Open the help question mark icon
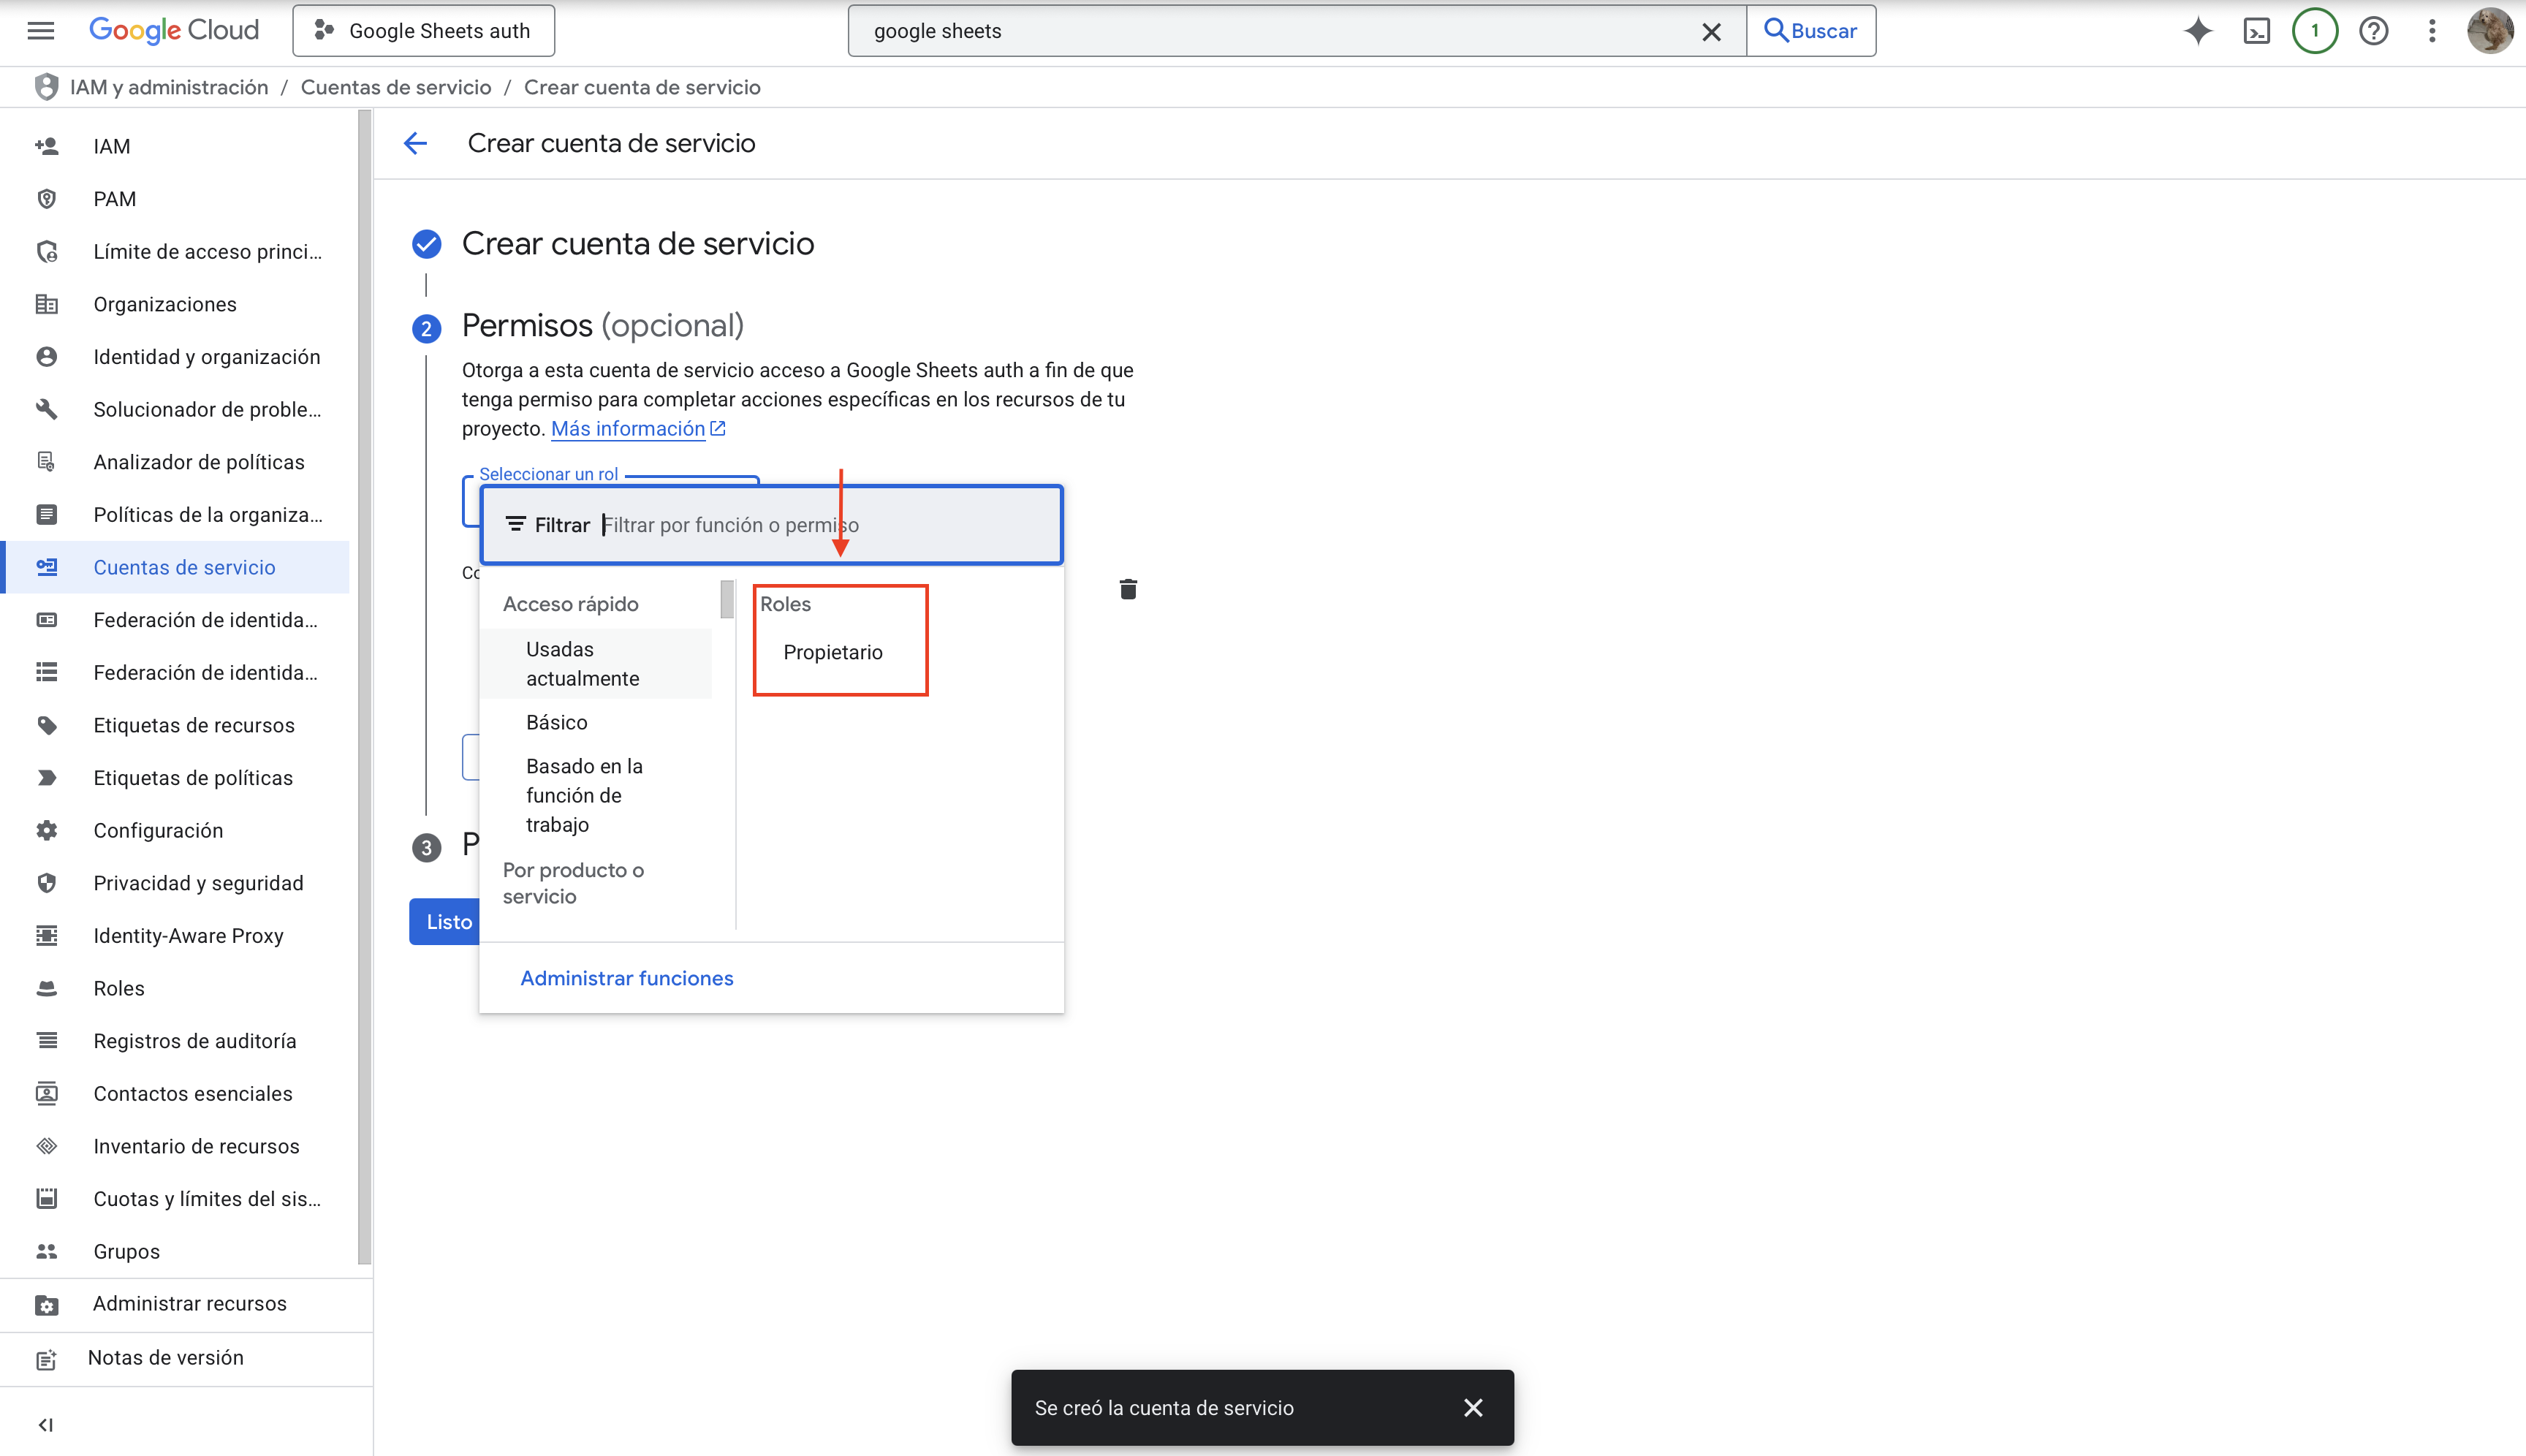2526x1456 pixels. [x=2373, y=31]
